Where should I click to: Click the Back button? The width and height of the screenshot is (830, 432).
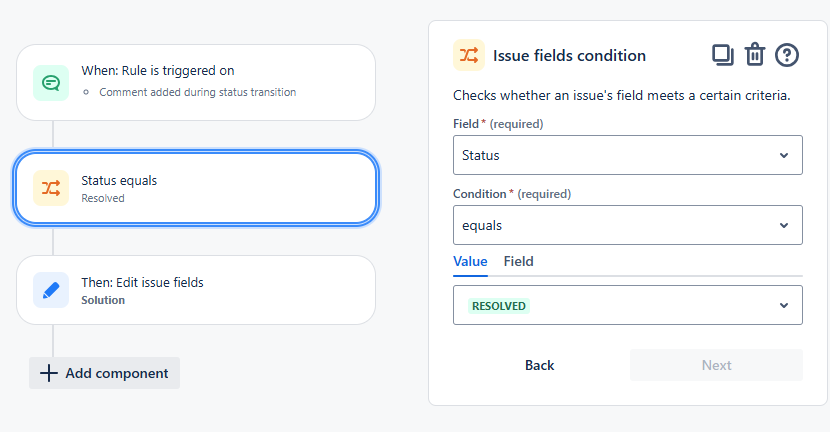point(539,365)
